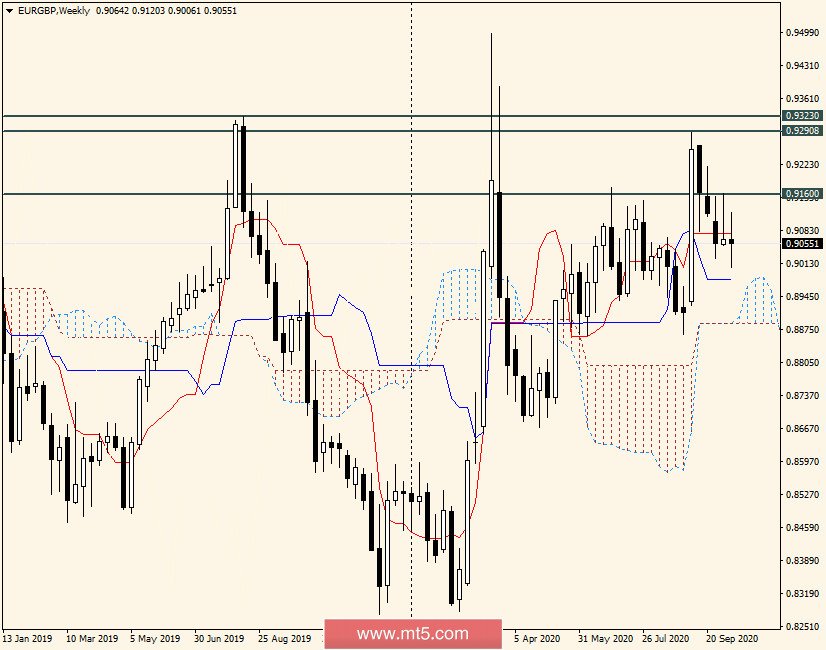Click the 5 Apr 2020 date label
Screen dimensions: 826x650
tap(537, 639)
